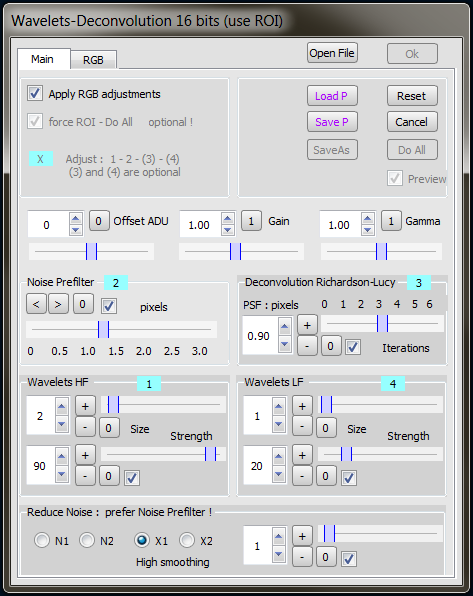Select the X1 noise radio button

(142, 540)
